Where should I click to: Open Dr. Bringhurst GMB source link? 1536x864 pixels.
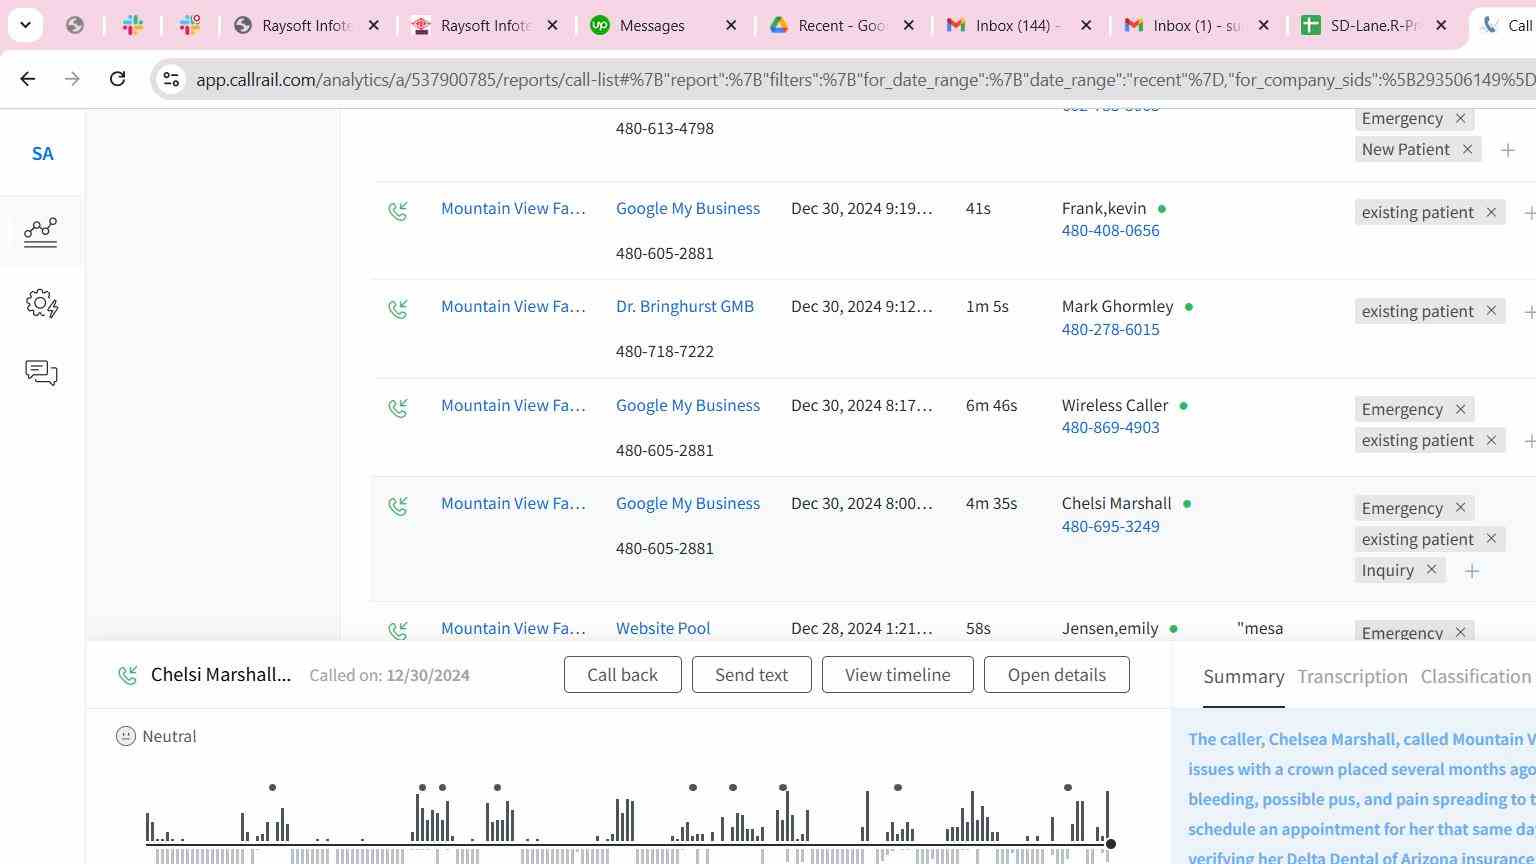click(x=685, y=306)
